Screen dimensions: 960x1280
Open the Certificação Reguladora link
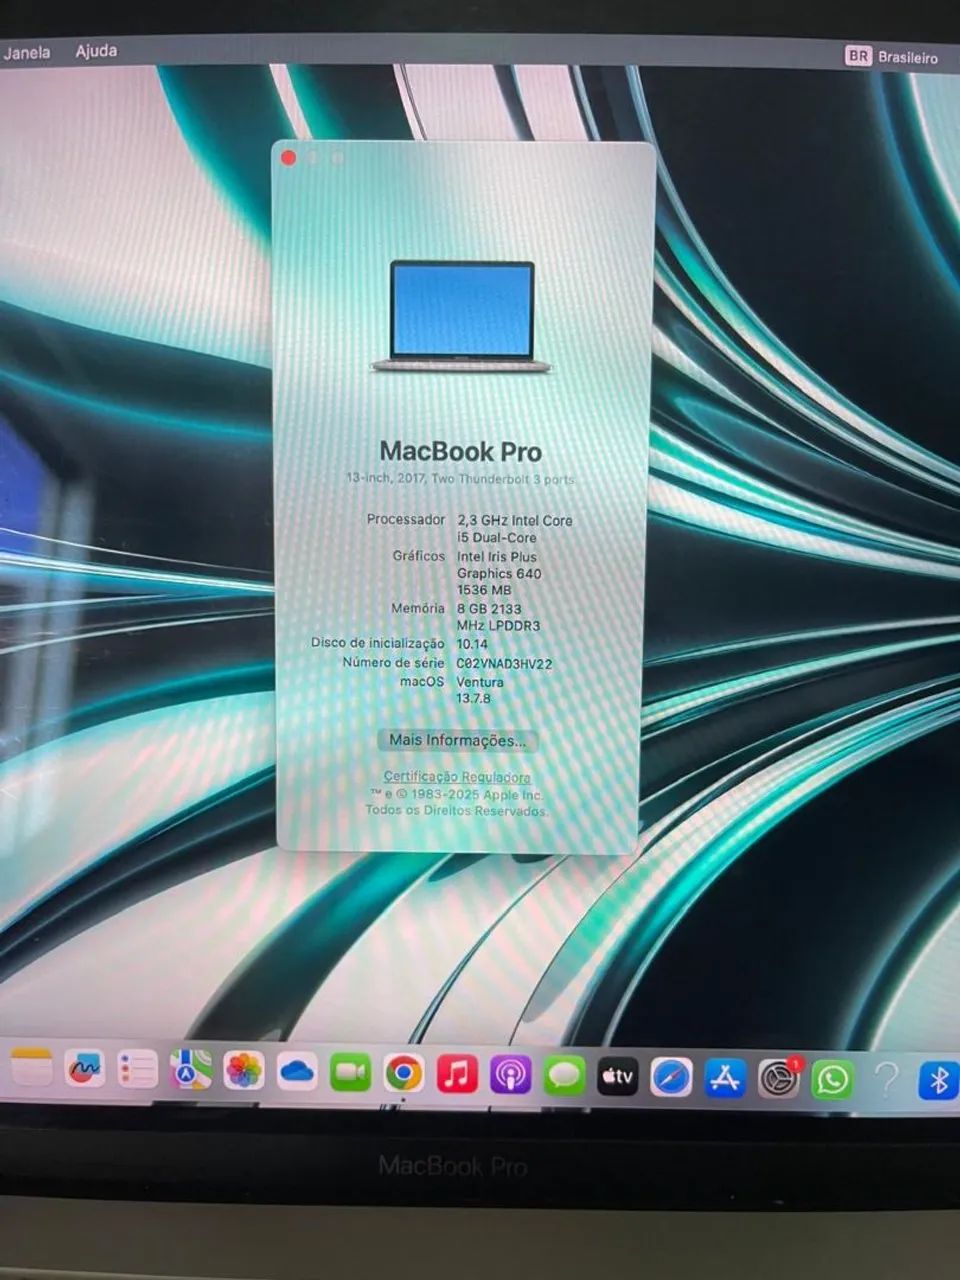coord(457,777)
